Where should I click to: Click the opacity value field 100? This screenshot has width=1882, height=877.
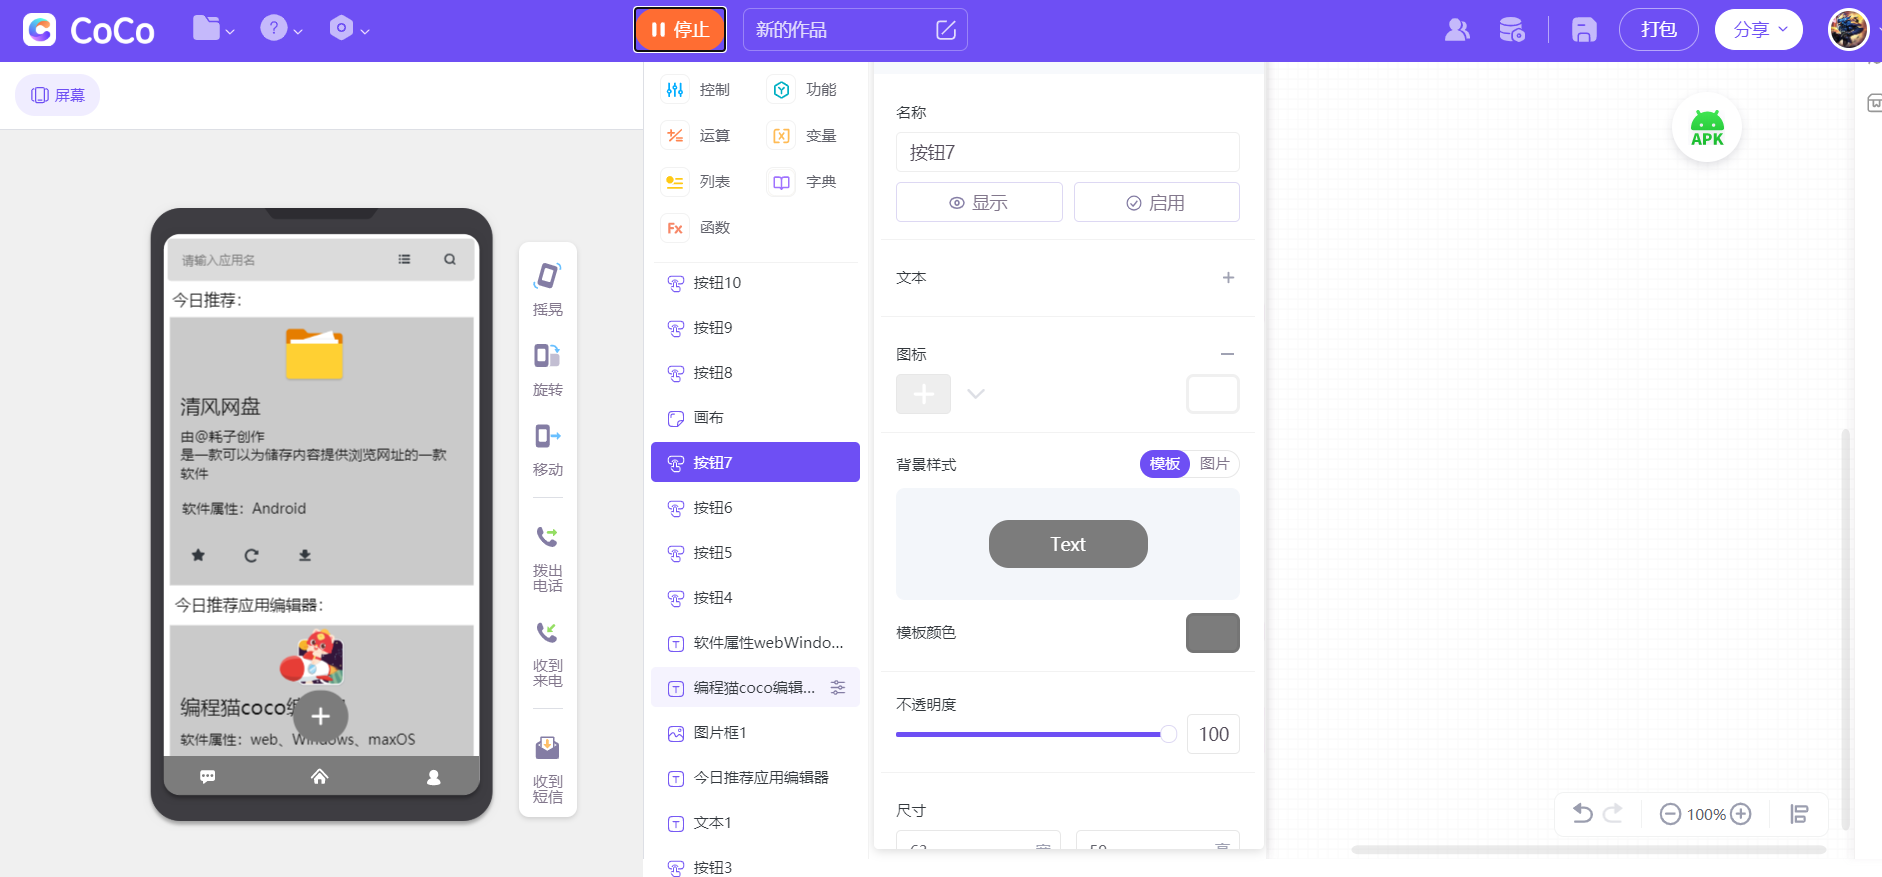[1213, 734]
